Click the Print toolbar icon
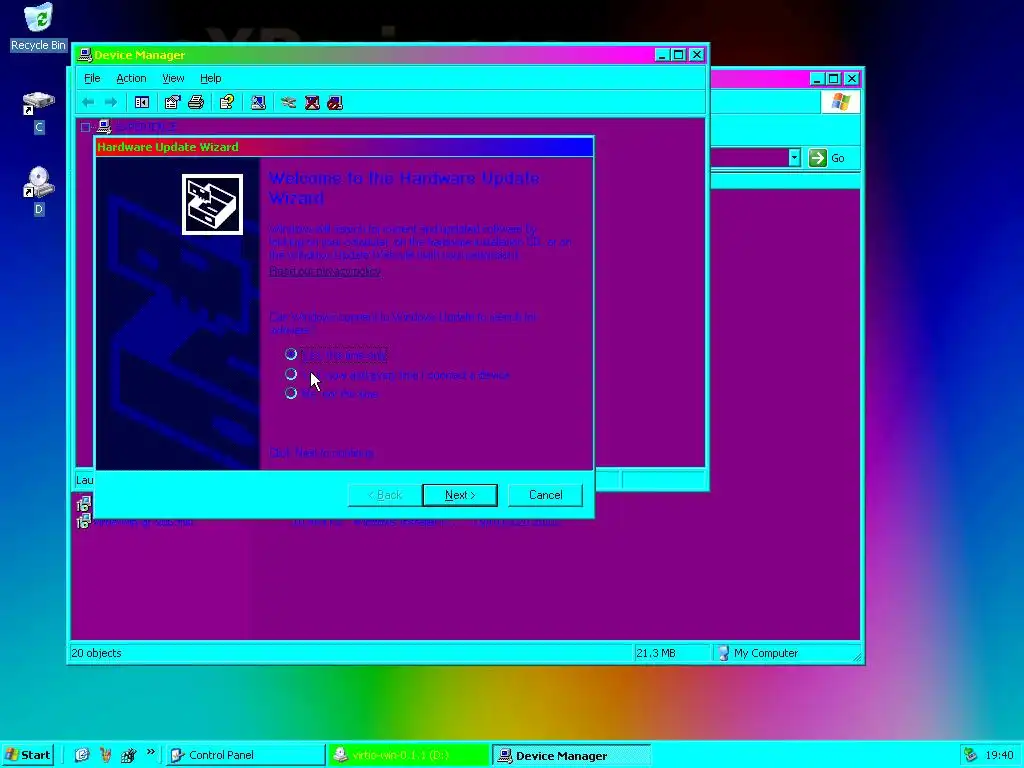Screen dimensions: 1024x768 point(196,103)
